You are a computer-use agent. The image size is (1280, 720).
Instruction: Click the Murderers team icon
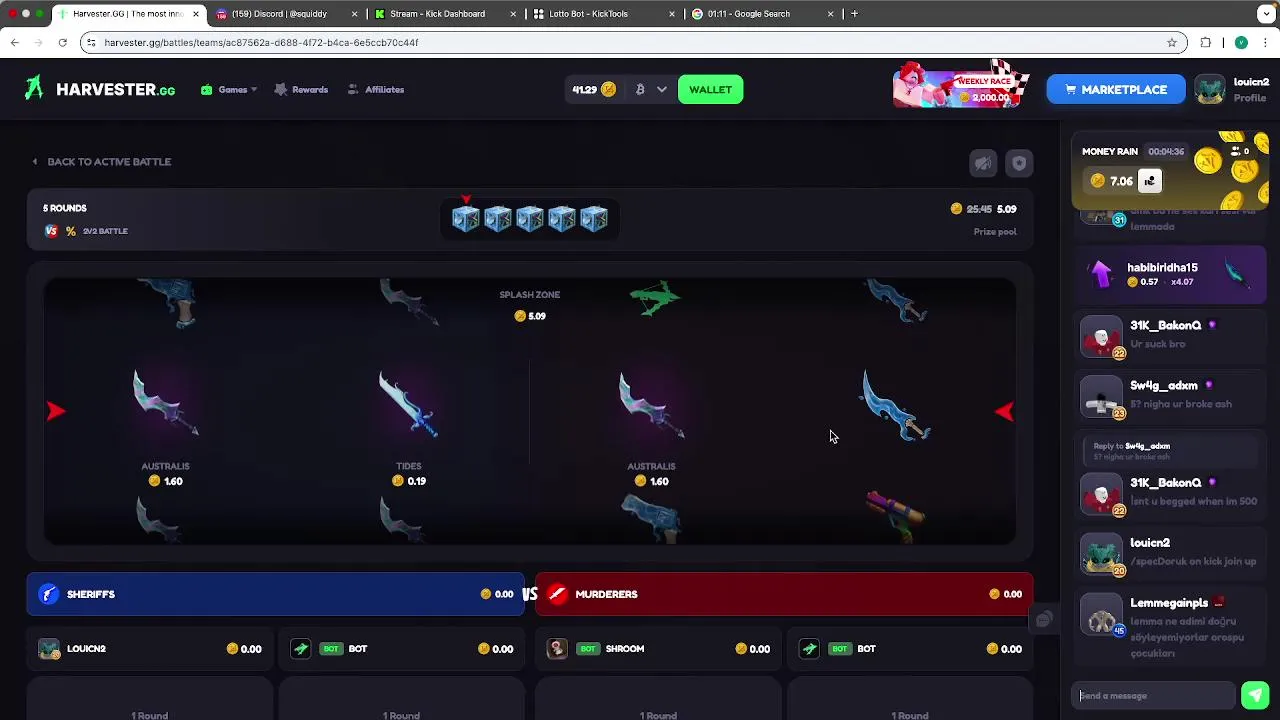click(557, 594)
